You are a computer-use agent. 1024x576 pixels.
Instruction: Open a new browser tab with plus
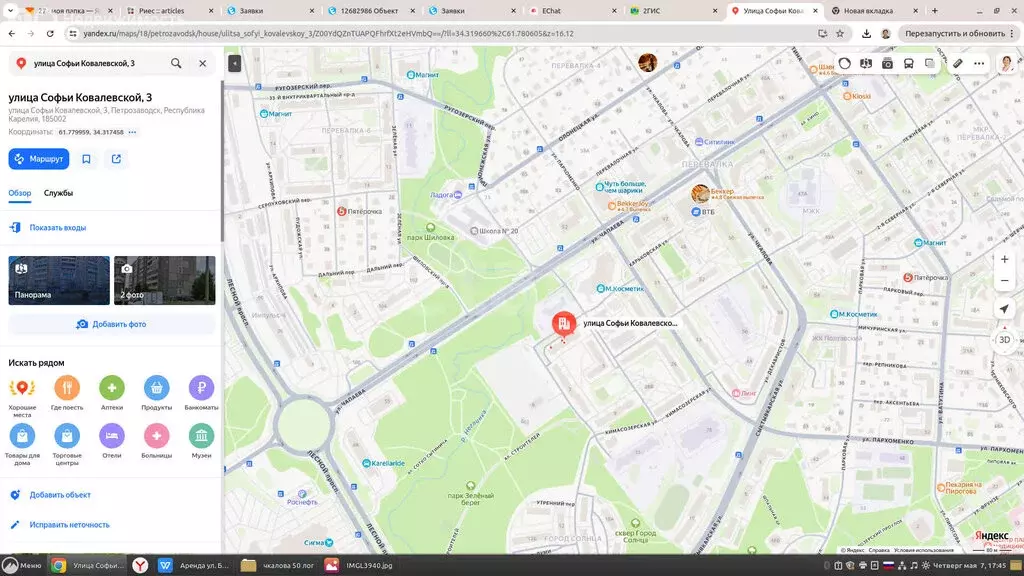[x=935, y=10]
